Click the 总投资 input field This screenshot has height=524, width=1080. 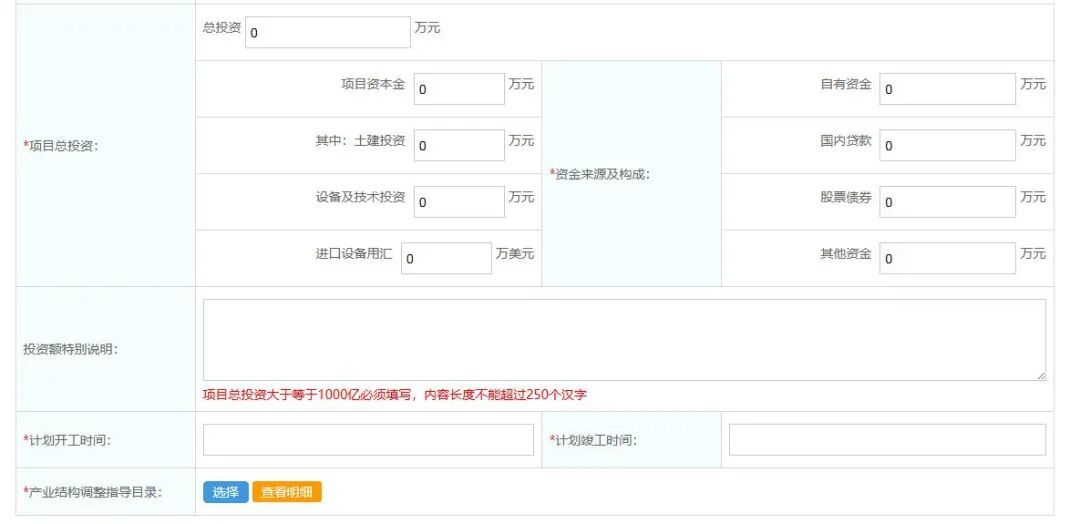click(327, 32)
